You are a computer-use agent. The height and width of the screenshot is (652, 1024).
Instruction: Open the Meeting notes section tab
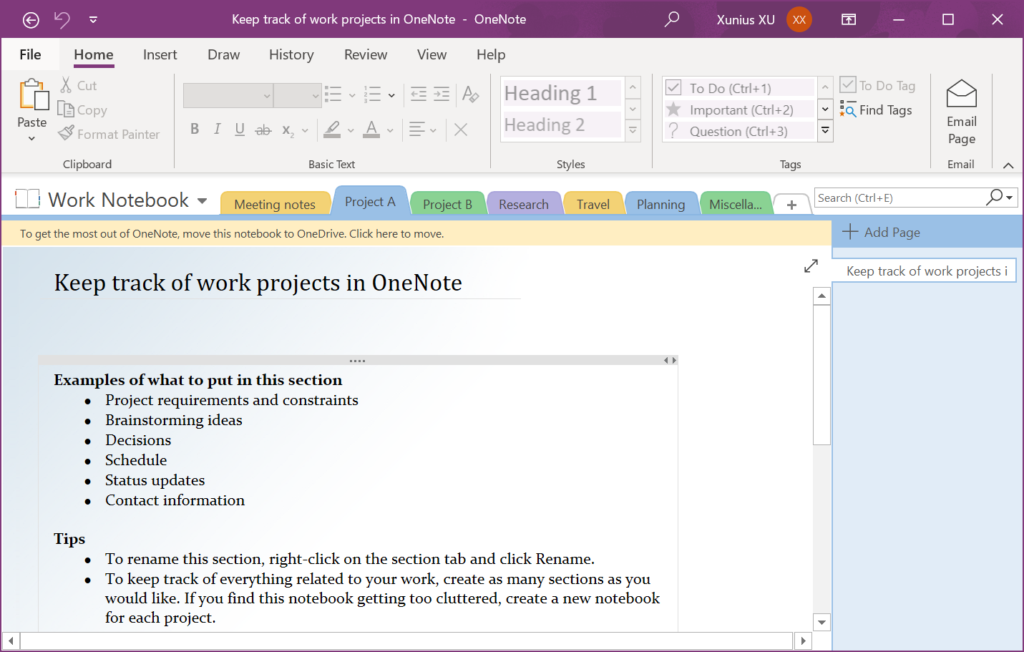[274, 204]
